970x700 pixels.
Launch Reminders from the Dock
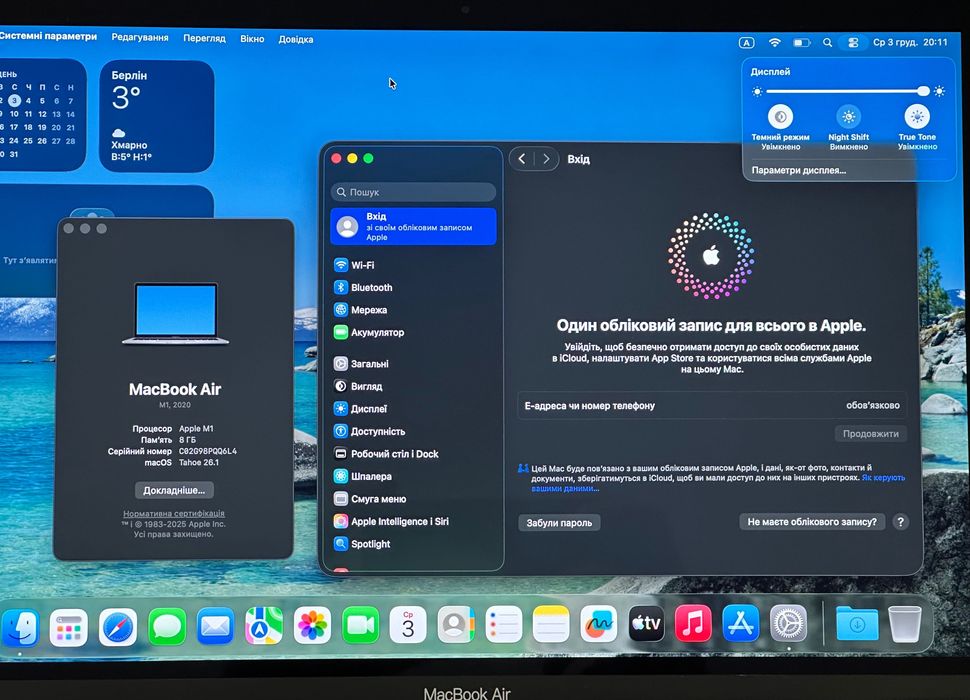pyautogui.click(x=504, y=625)
